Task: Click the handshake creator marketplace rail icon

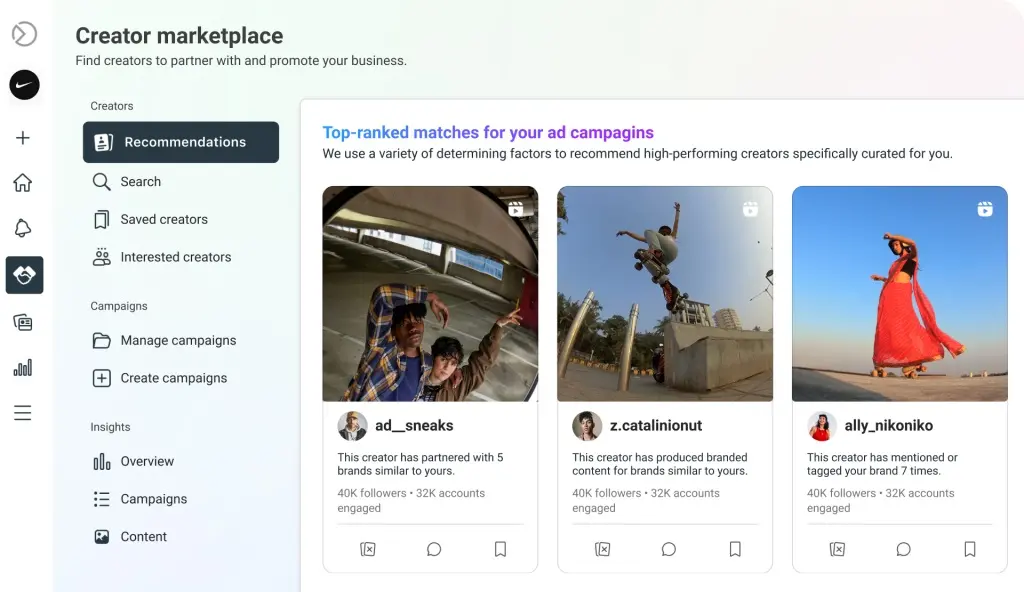Action: (24, 275)
